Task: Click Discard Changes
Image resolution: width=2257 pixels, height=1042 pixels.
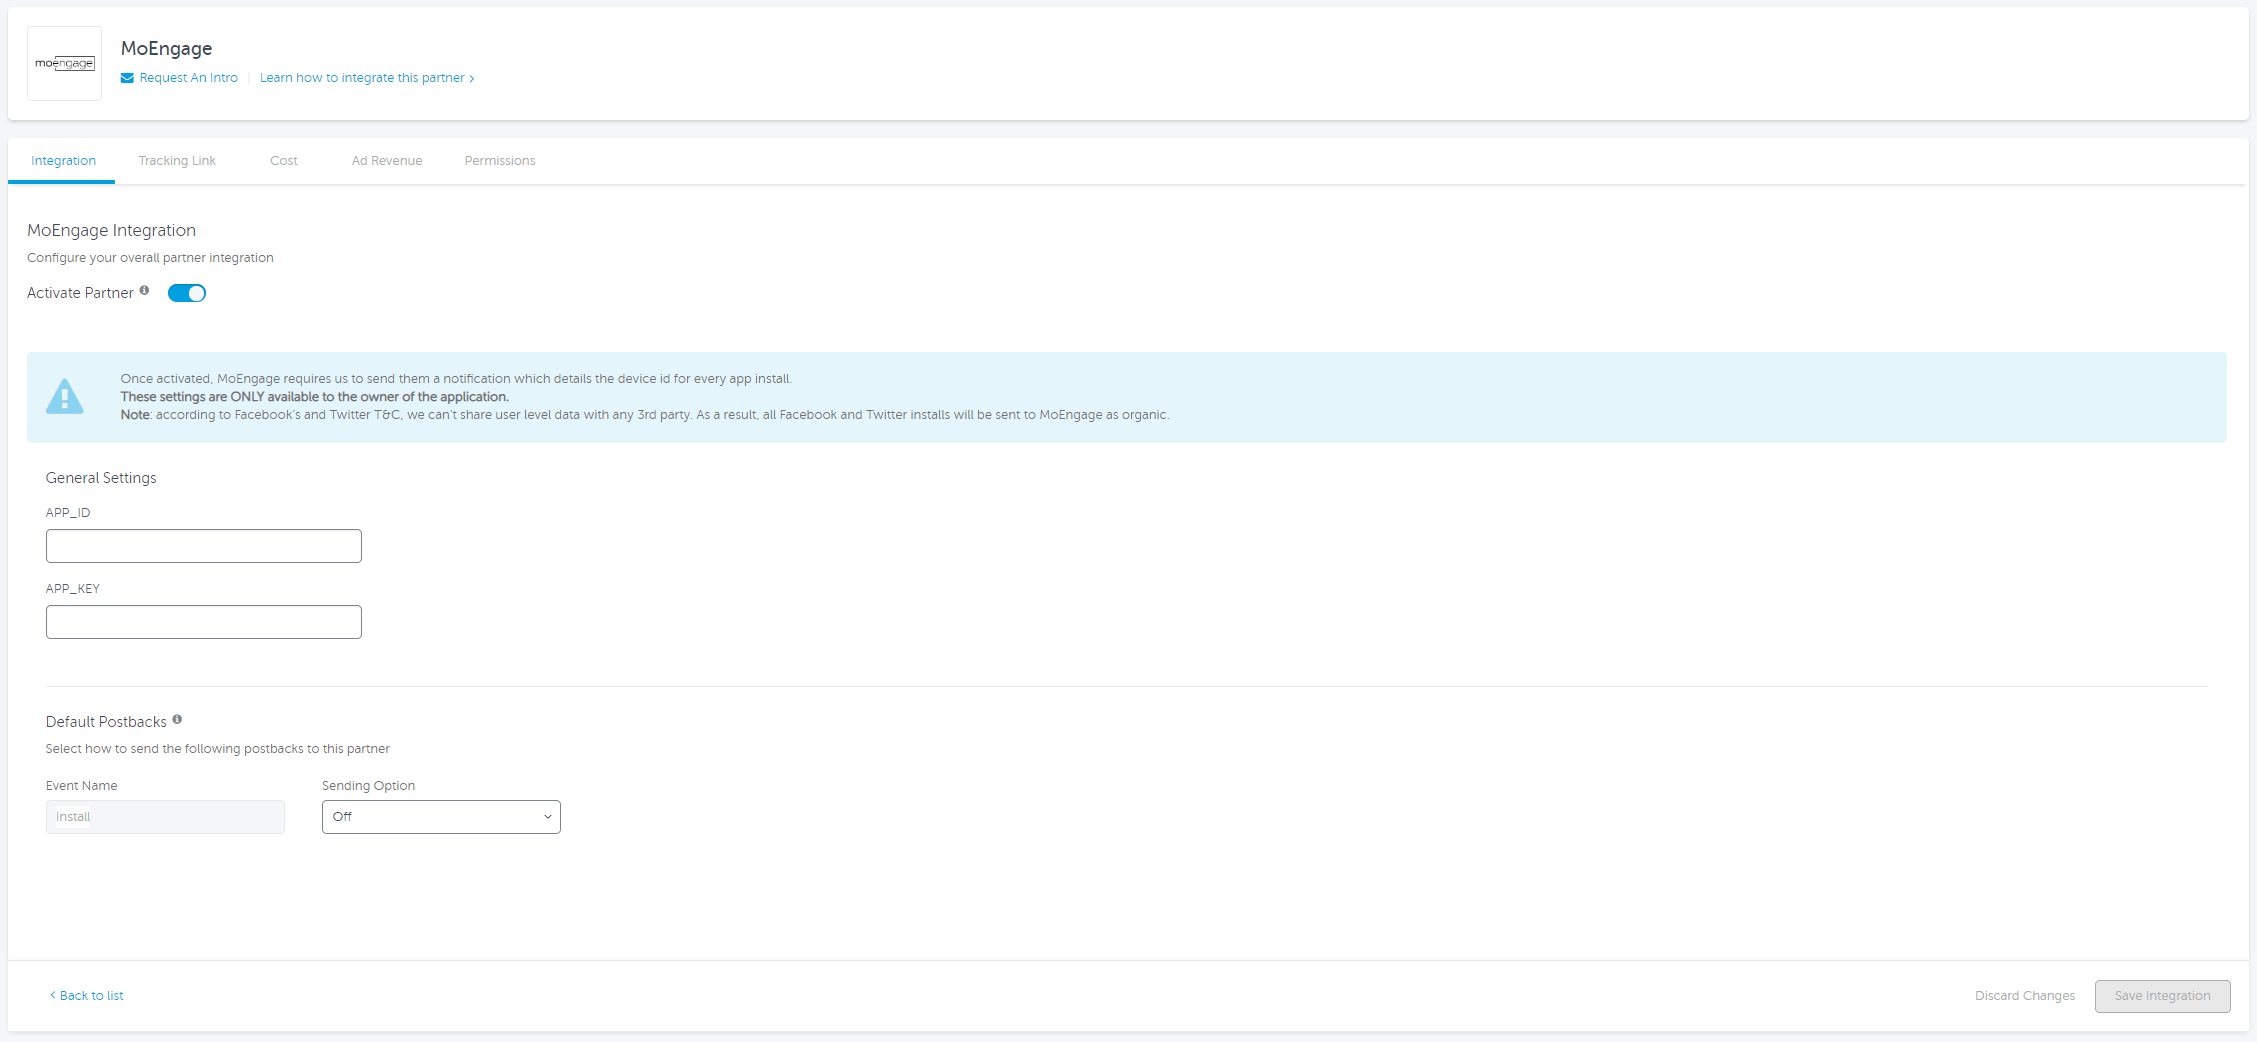Action: [x=2025, y=996]
